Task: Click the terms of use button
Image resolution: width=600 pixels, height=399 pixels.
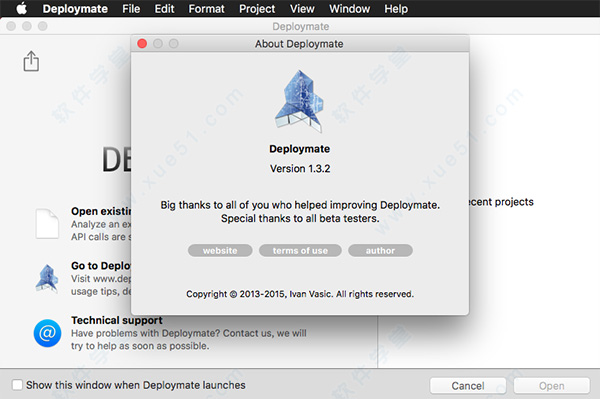Action: (300, 251)
